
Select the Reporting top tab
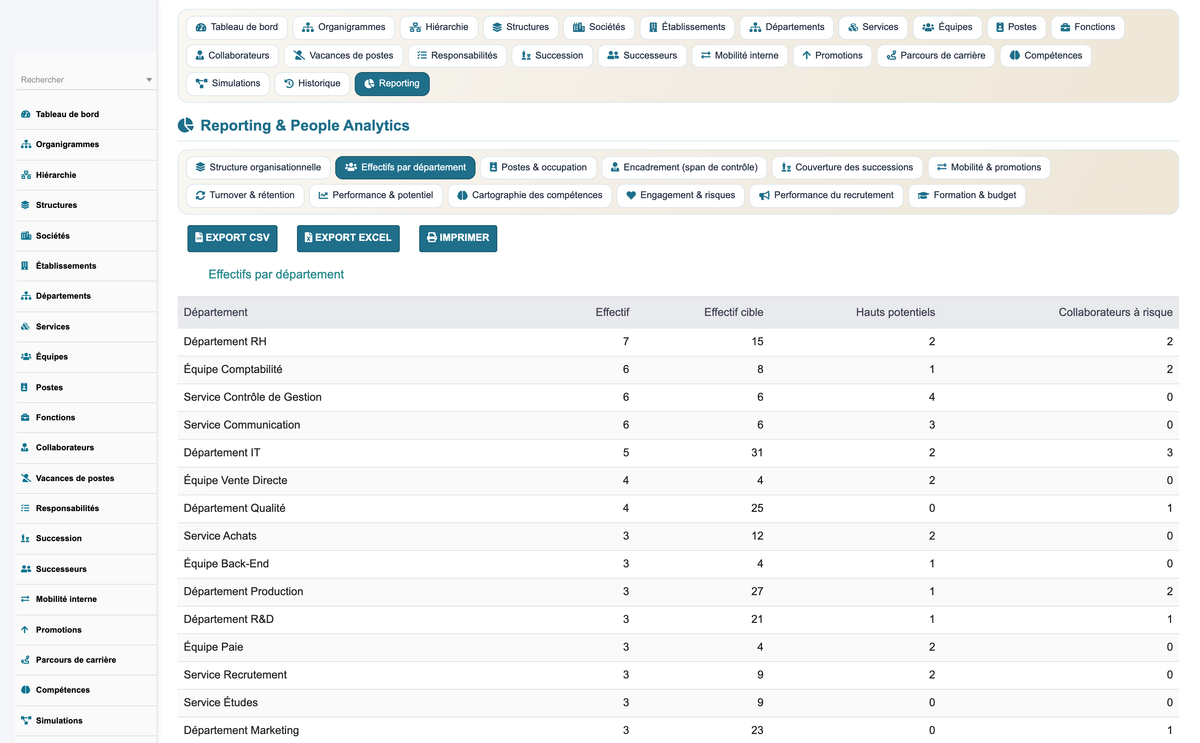392,84
